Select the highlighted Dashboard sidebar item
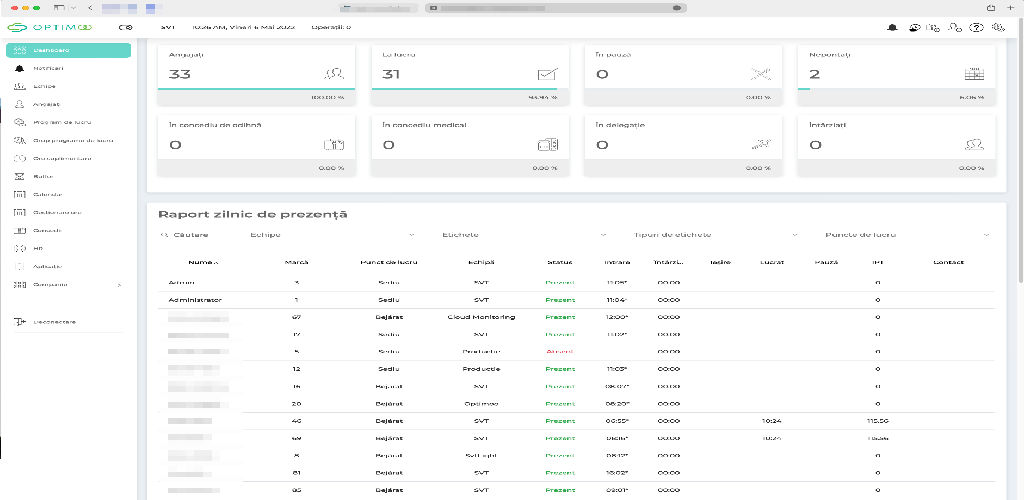 pos(69,50)
